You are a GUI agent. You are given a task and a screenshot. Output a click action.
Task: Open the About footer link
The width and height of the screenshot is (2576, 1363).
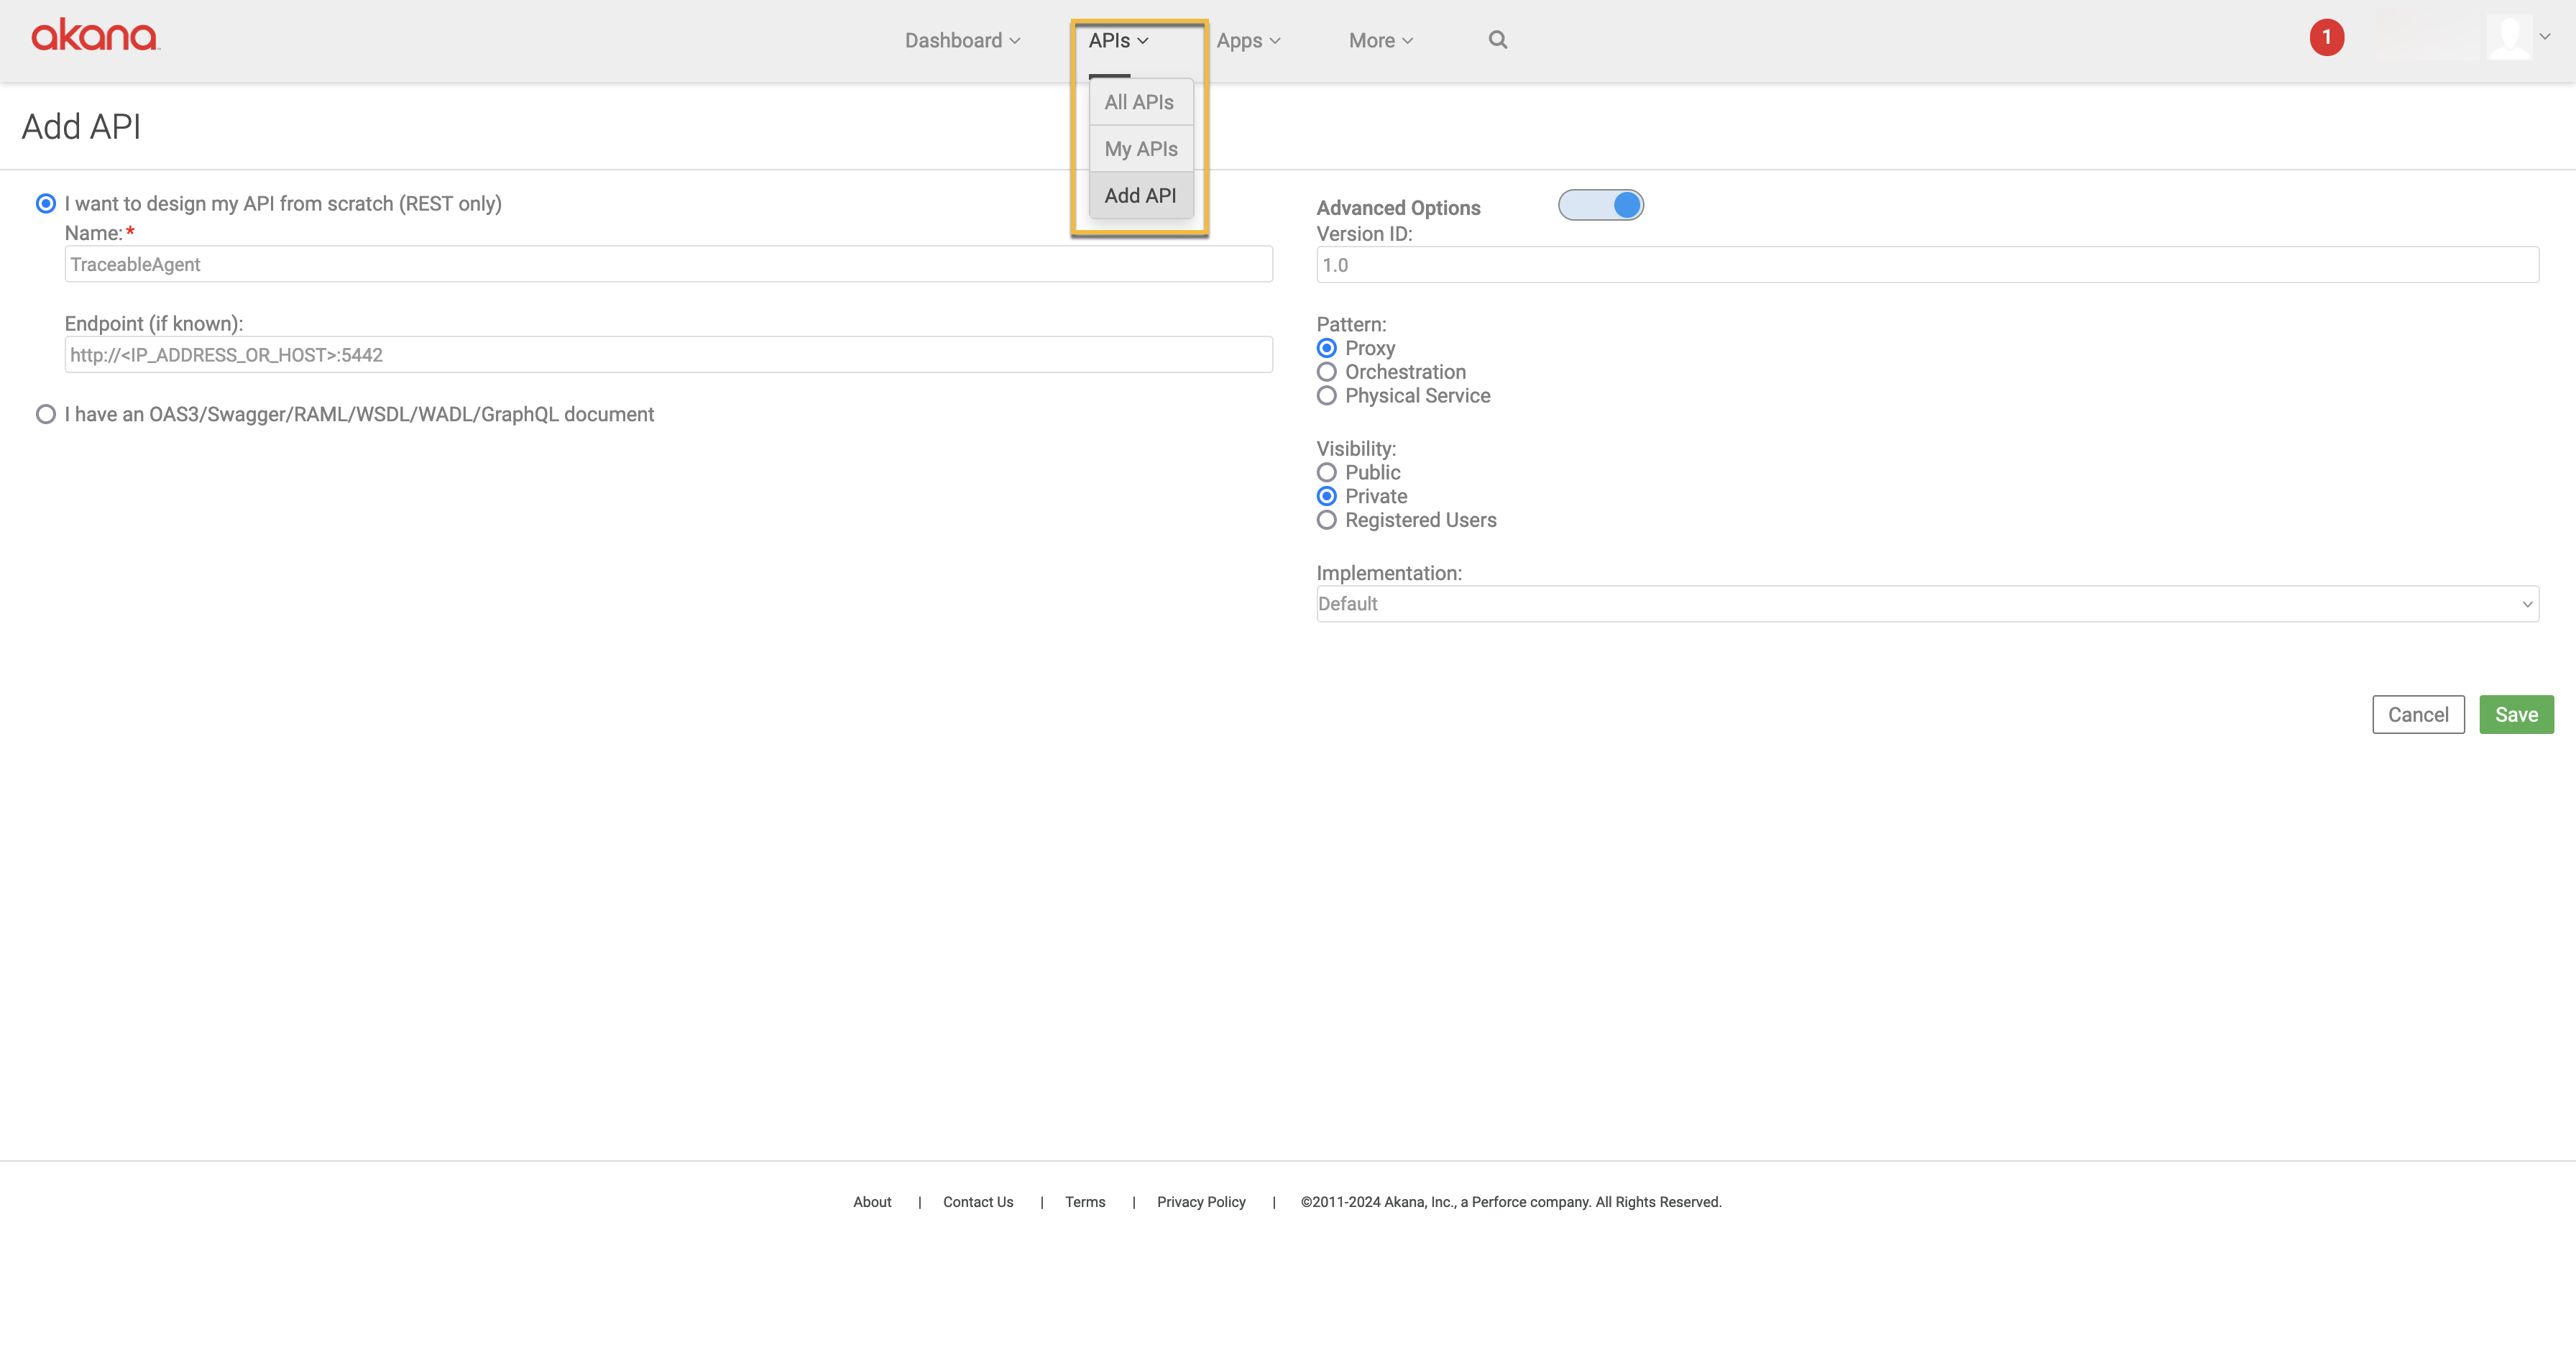[x=872, y=1202]
